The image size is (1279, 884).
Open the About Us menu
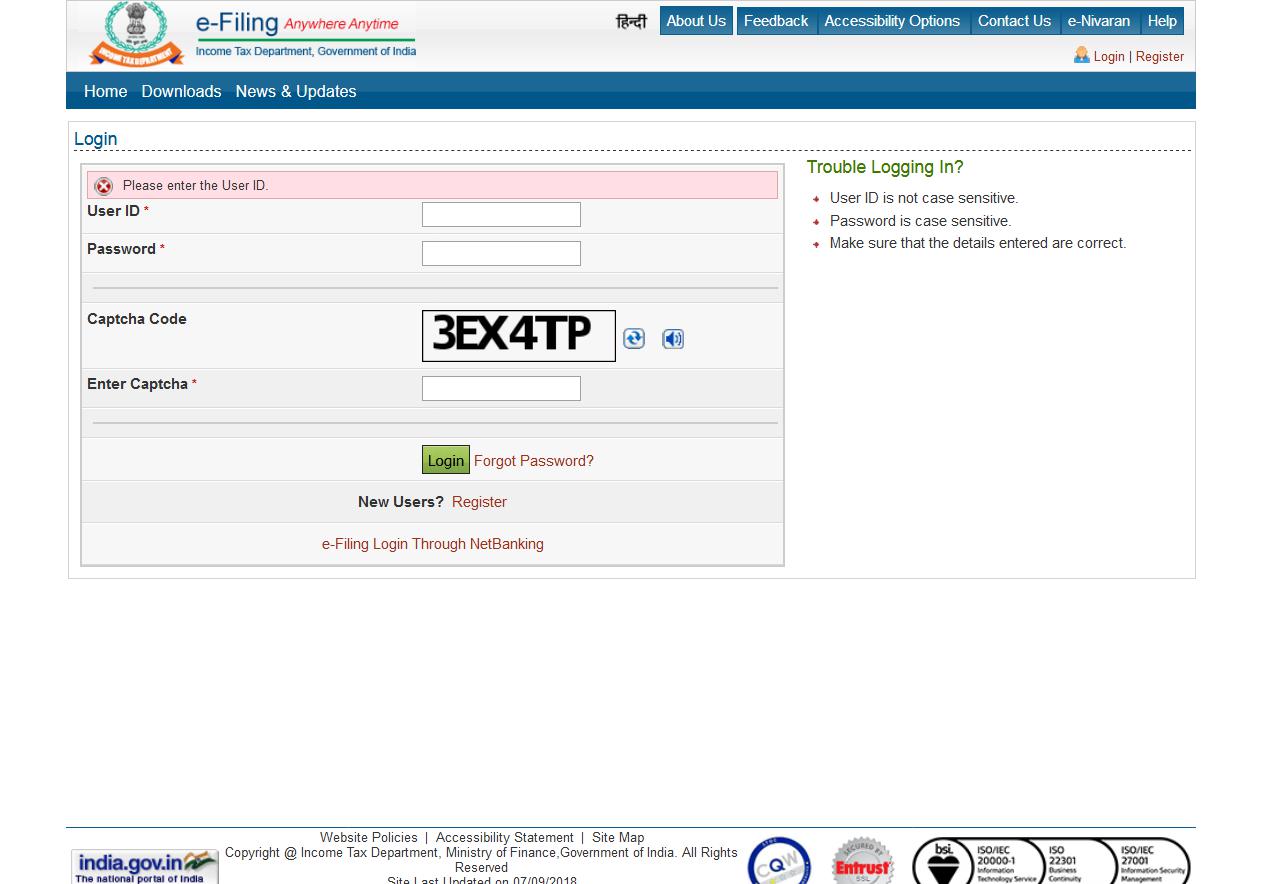pos(696,21)
